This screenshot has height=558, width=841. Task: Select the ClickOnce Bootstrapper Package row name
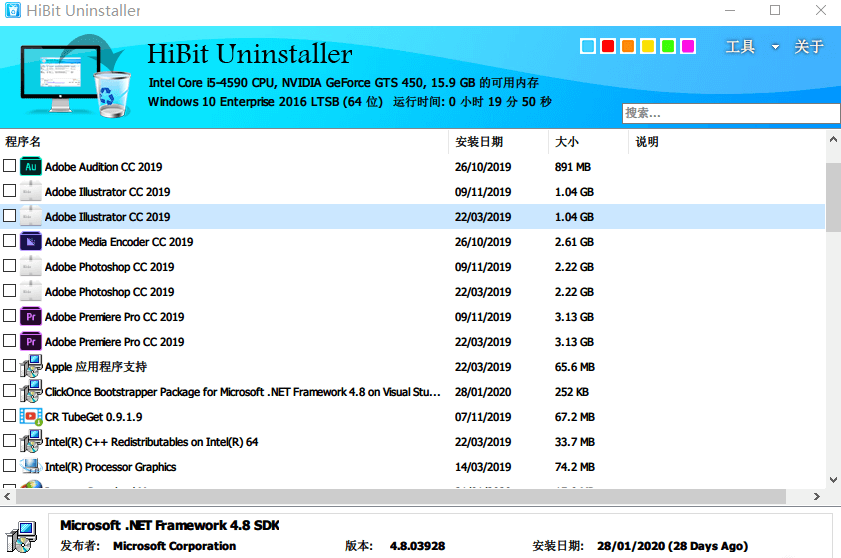coord(242,392)
